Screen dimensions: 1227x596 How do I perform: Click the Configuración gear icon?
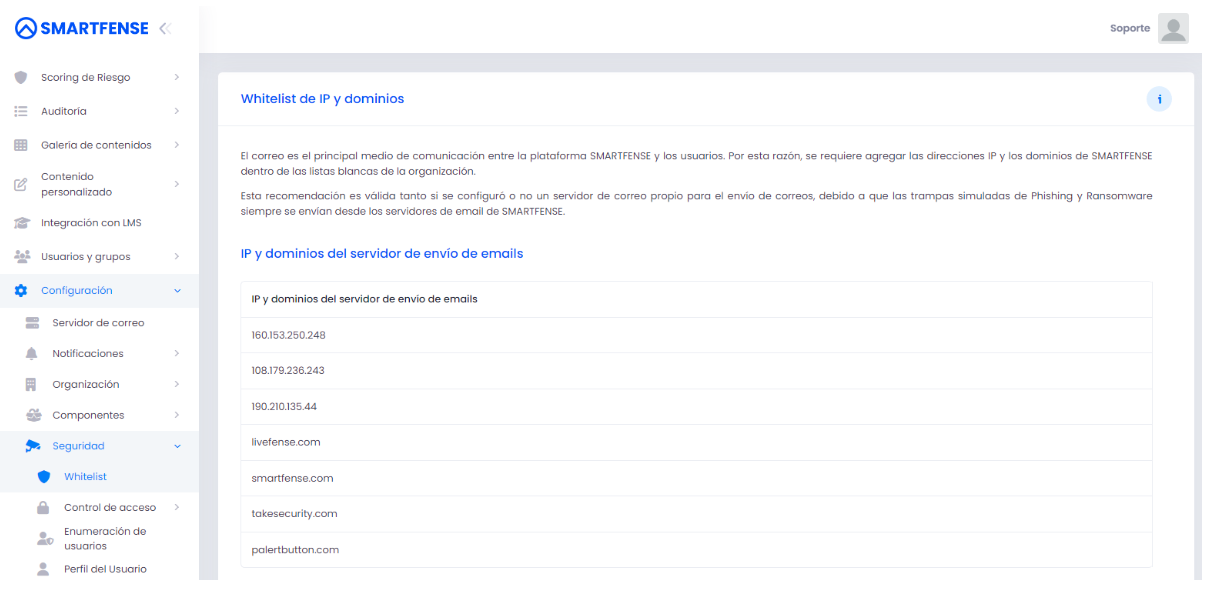(x=21, y=291)
